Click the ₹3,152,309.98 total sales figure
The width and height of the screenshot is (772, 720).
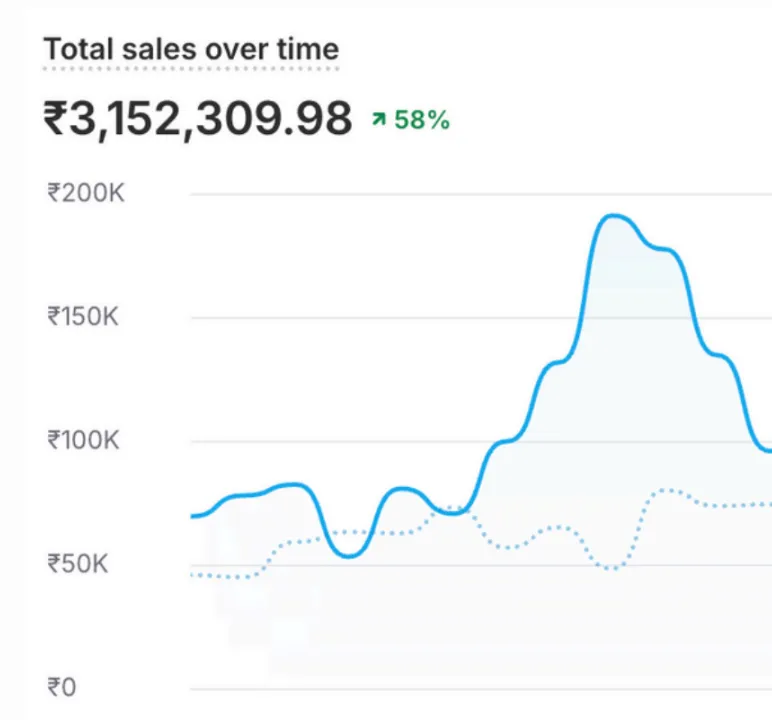click(198, 119)
